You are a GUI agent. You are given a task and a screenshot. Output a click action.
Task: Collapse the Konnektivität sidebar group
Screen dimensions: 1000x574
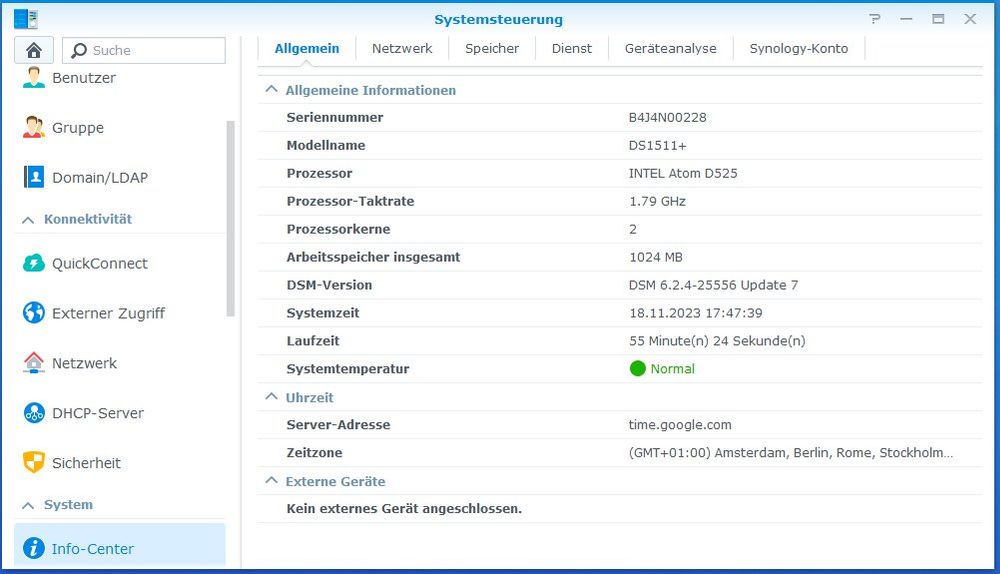[x=29, y=219]
